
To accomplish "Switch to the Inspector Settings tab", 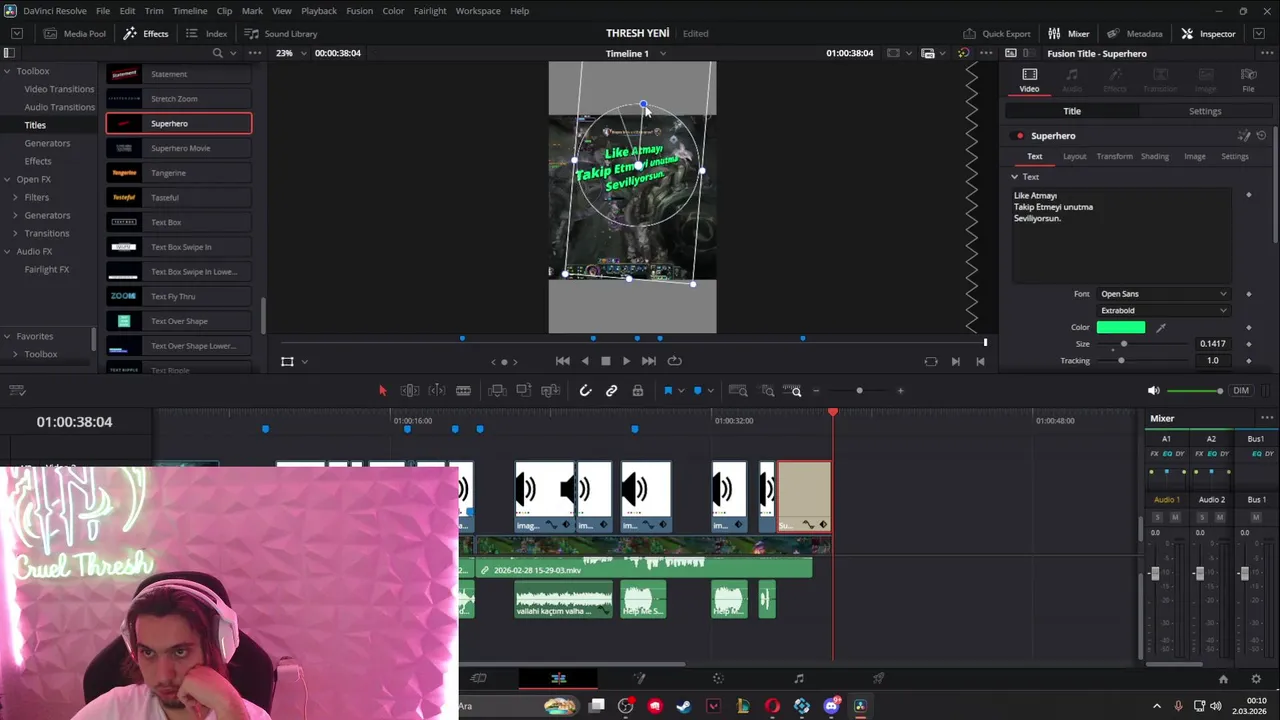I will pyautogui.click(x=1204, y=111).
